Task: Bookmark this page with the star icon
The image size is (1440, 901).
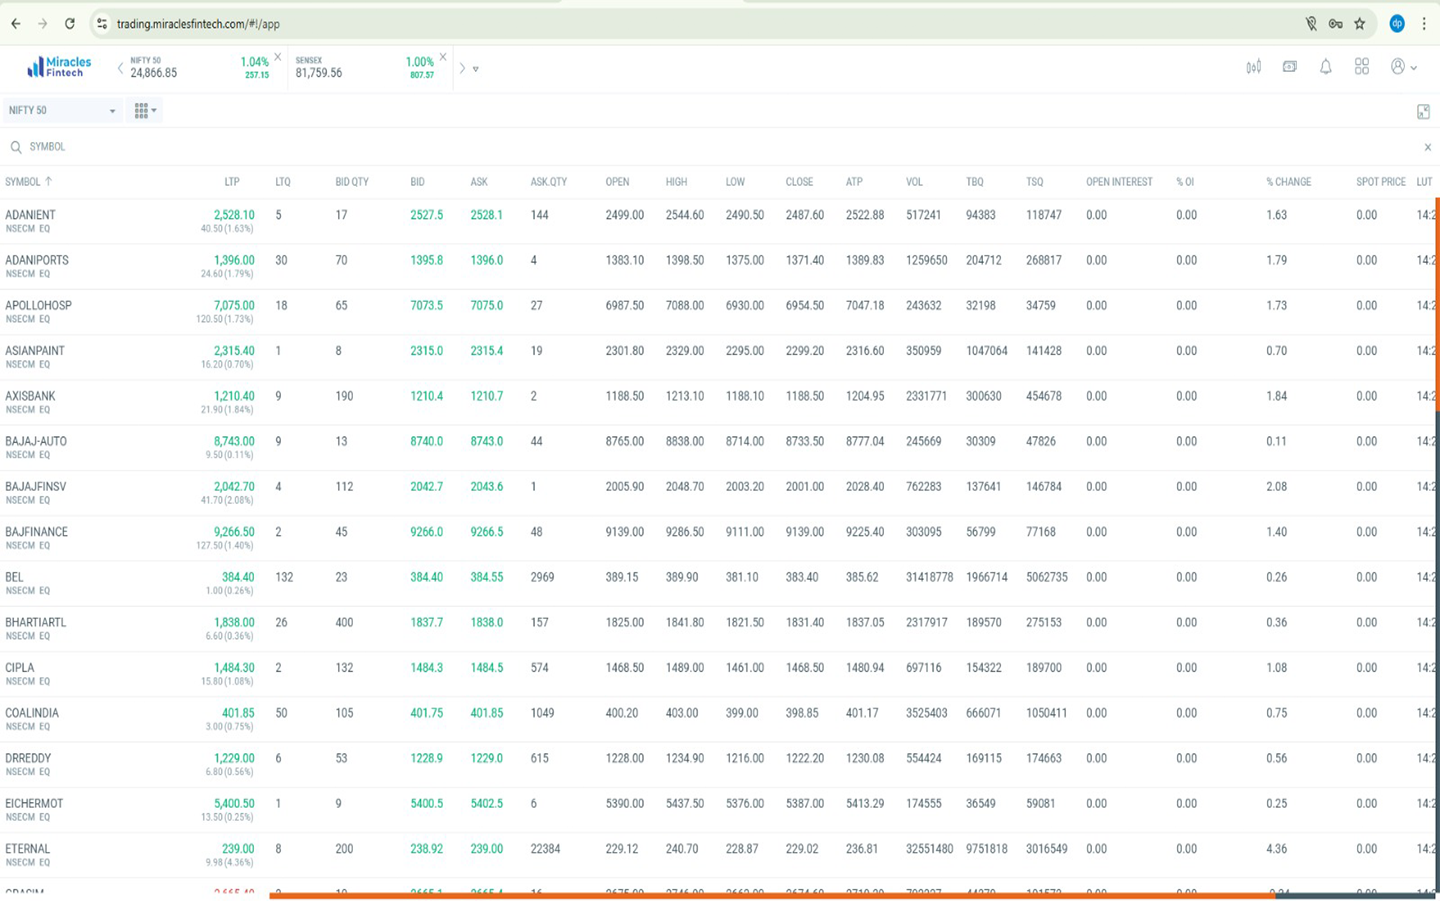Action: click(x=1359, y=24)
